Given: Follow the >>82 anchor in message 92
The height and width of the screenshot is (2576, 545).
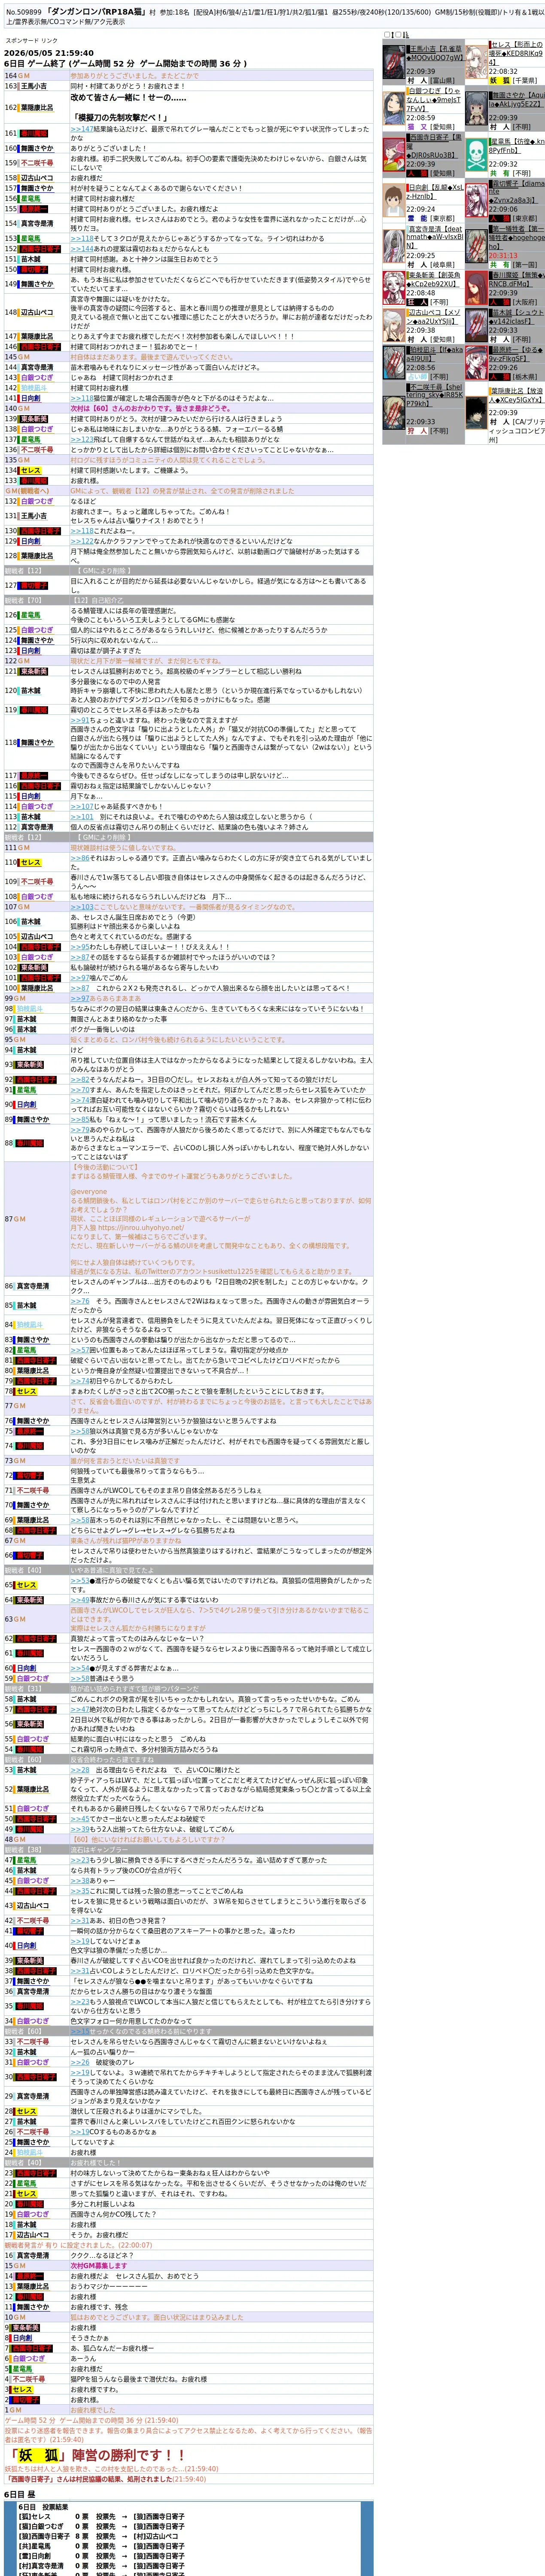Looking at the screenshot, I should point(79,1080).
